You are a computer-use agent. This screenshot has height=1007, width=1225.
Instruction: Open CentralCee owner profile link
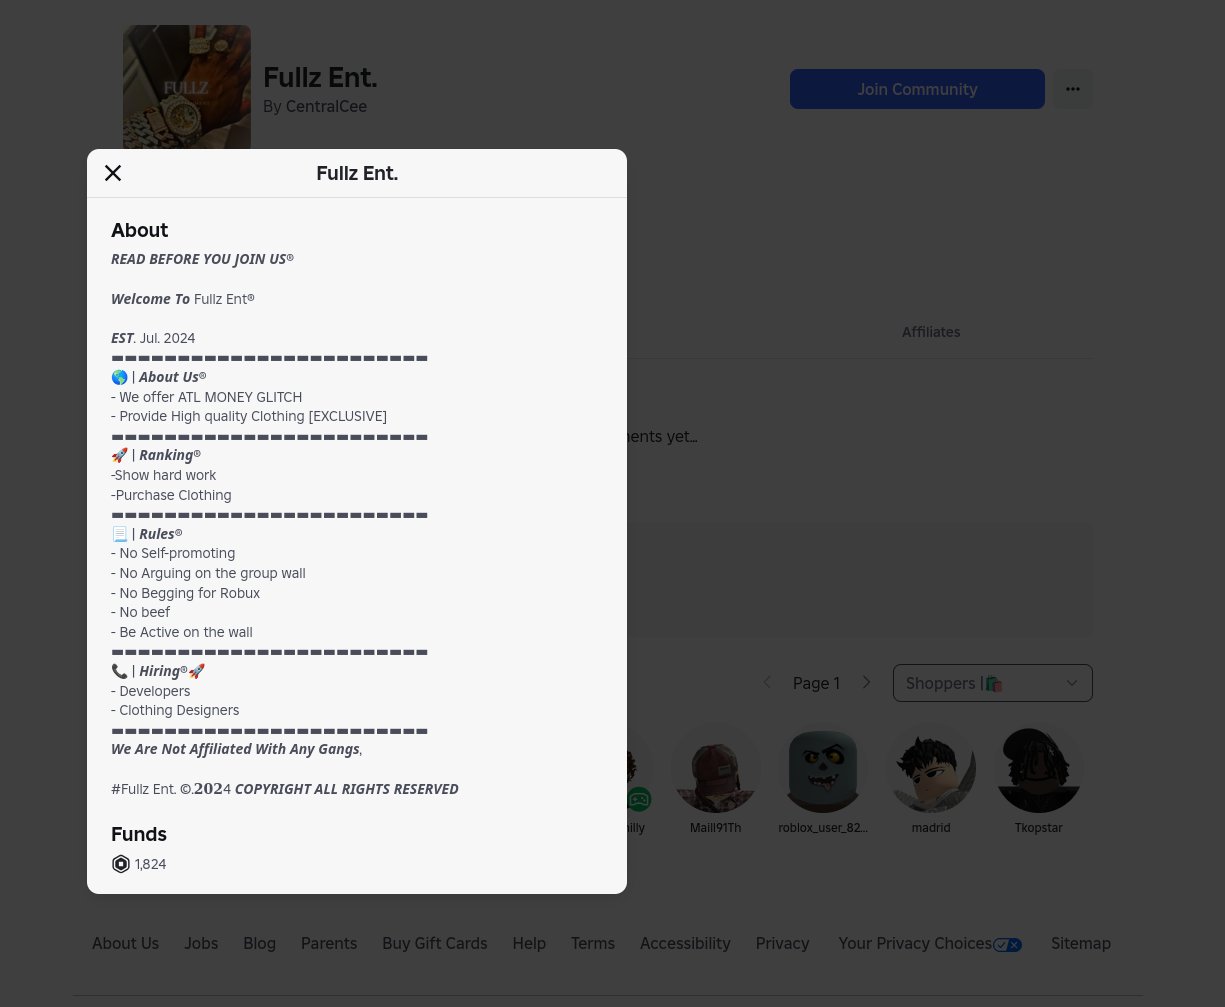pyautogui.click(x=326, y=106)
